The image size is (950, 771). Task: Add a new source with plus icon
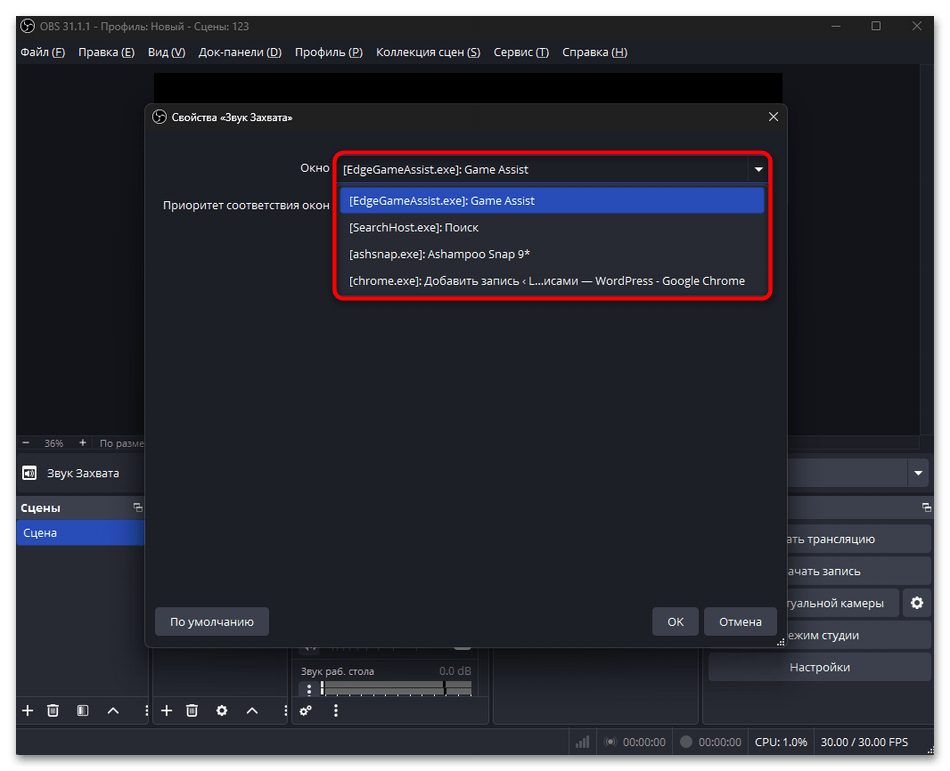167,710
